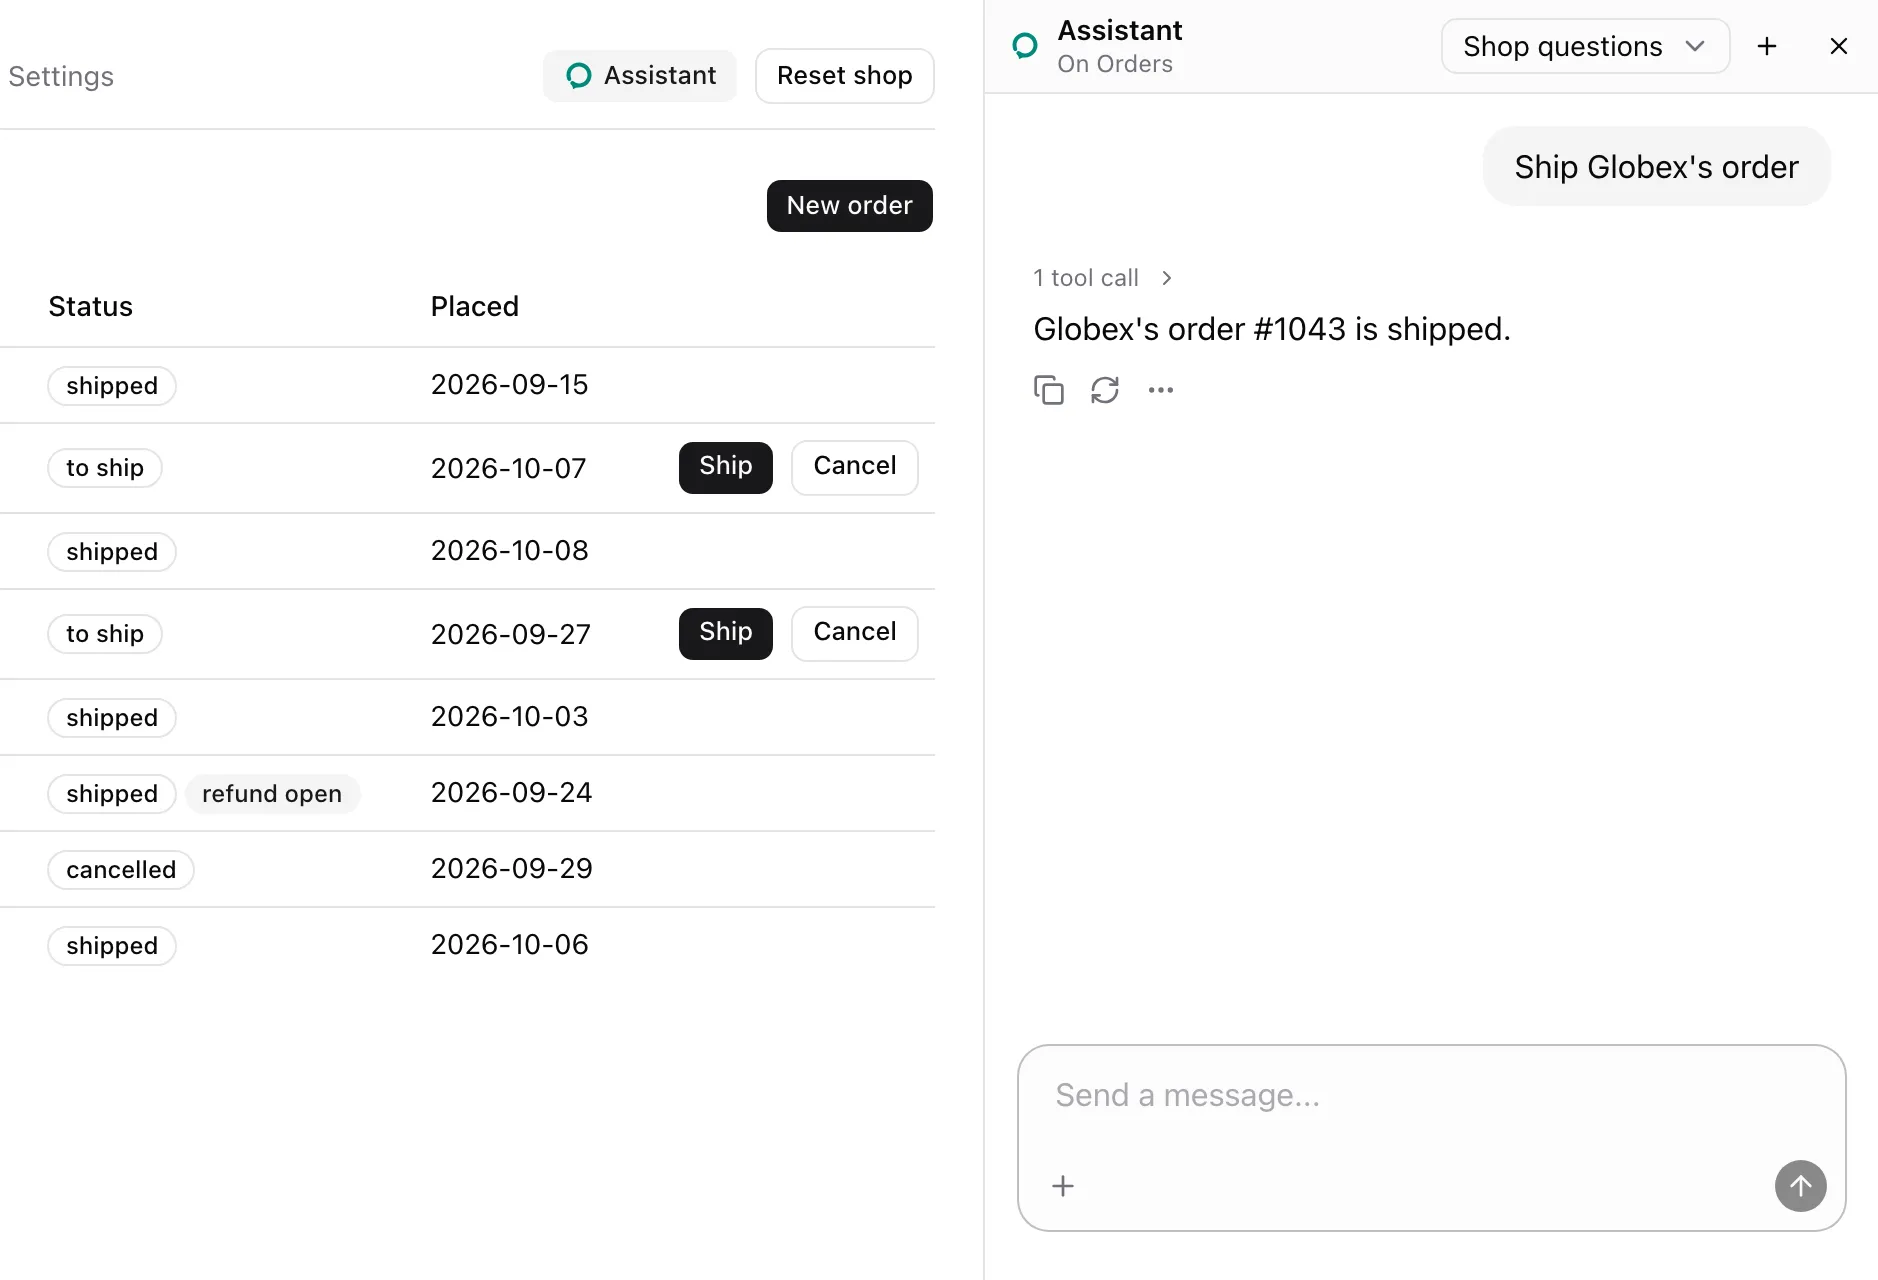Viewport: 1878px width, 1280px height.
Task: Click Reset shop button
Action: click(844, 76)
